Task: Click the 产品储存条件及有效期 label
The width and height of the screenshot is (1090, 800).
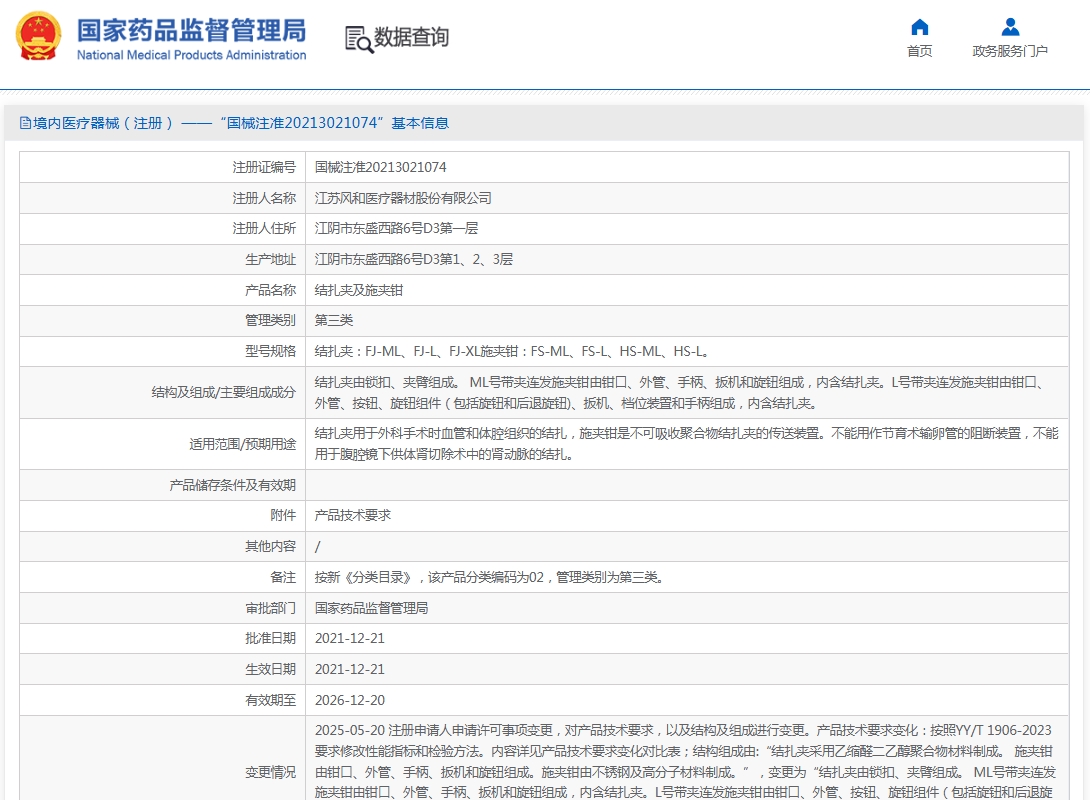Action: click(232, 485)
